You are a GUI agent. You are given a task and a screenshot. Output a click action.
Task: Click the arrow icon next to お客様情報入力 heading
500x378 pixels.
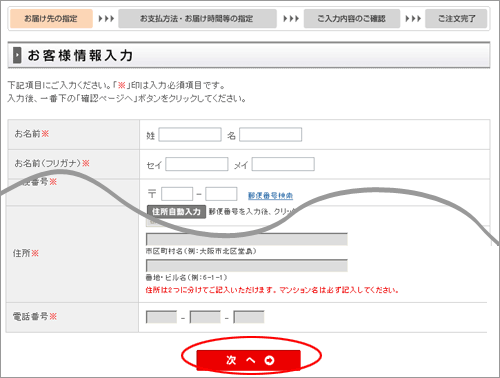17,55
